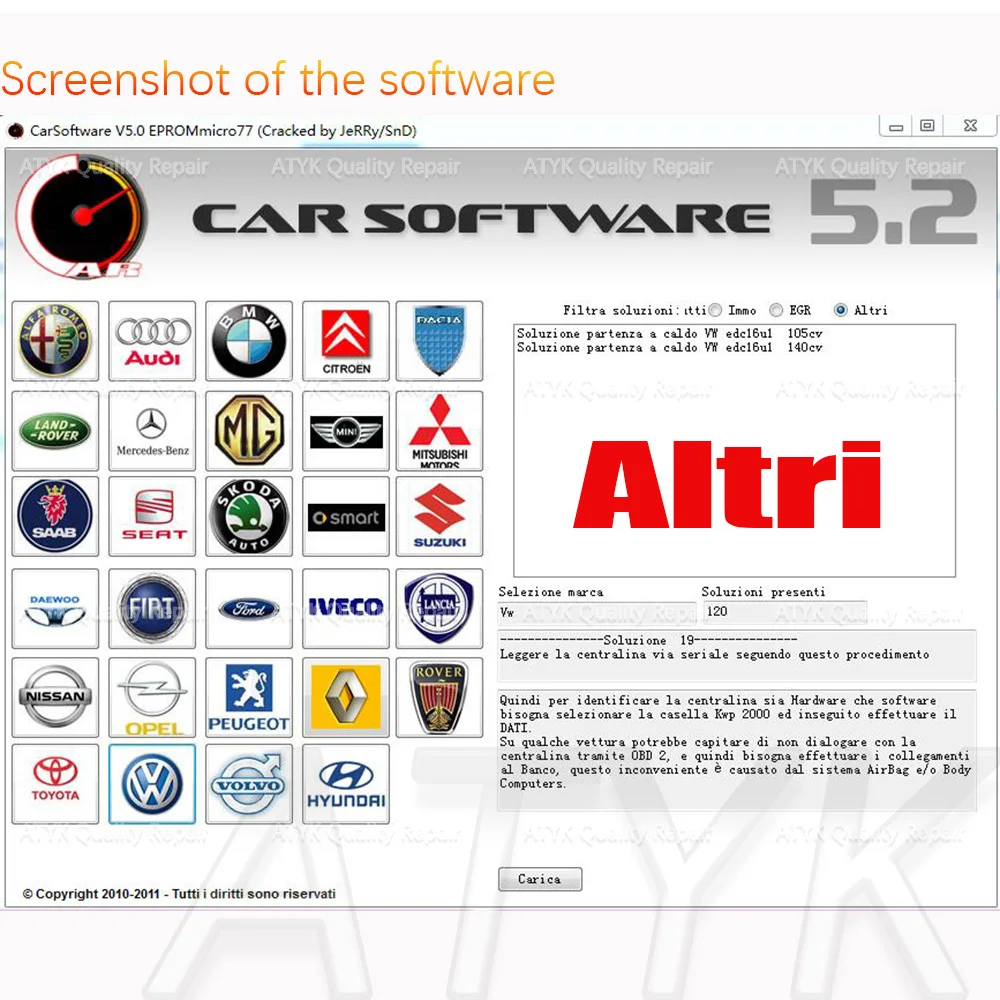Filter solutions by EGR radio button
Image resolution: width=1000 pixels, height=1000 pixels.
776,311
